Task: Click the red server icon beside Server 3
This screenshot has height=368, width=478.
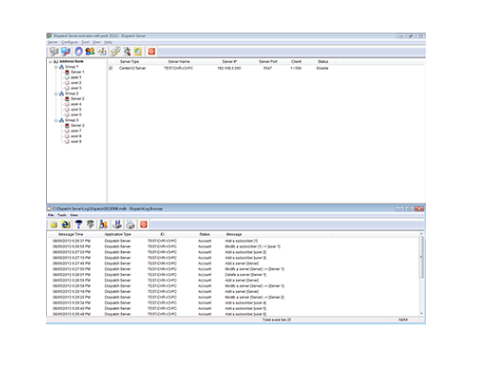Action: (67, 125)
